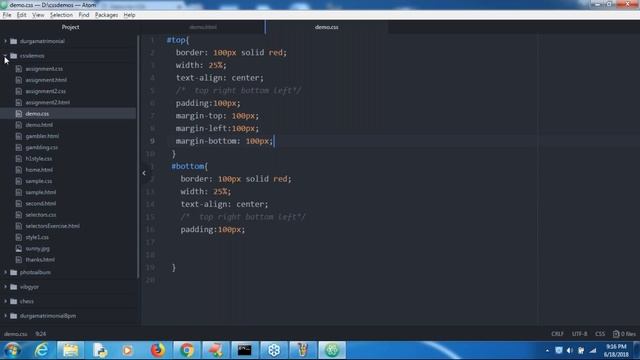Click the durgamatrimonial folder icon
This screenshot has width=640, height=360.
click(x=13, y=41)
